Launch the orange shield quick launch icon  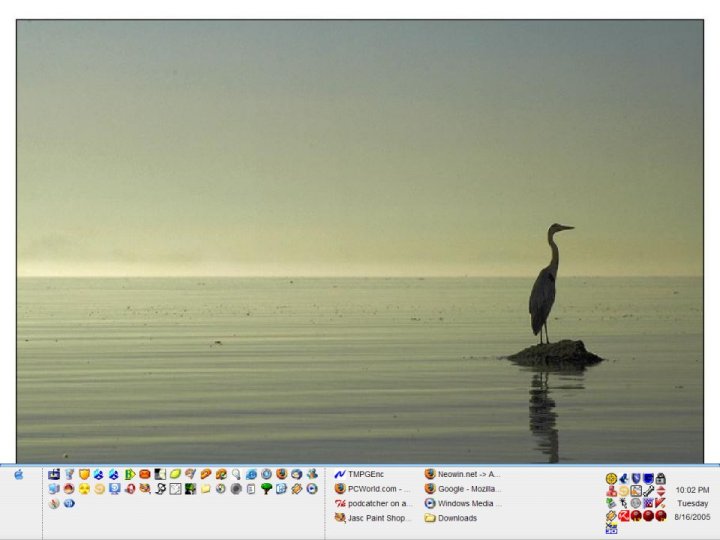[84, 474]
